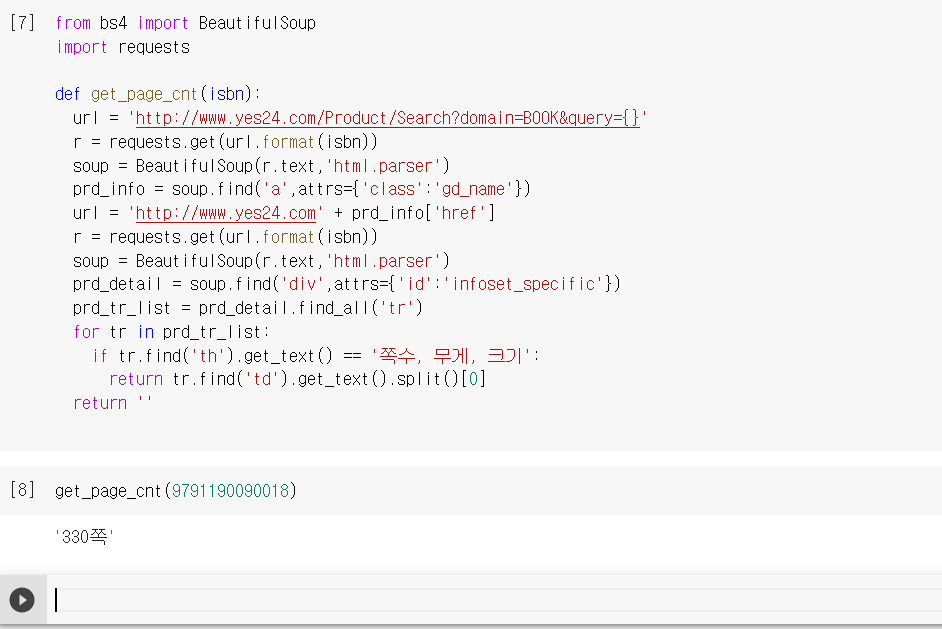This screenshot has width=942, height=629.
Task: Click the output text '330쪽'
Action: coord(85,536)
